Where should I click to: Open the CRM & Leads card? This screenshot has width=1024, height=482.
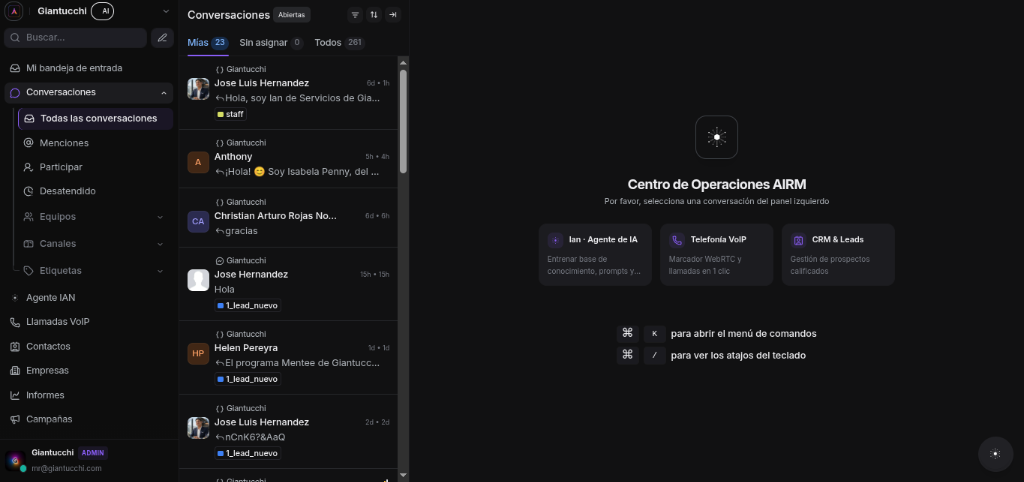[838, 255]
